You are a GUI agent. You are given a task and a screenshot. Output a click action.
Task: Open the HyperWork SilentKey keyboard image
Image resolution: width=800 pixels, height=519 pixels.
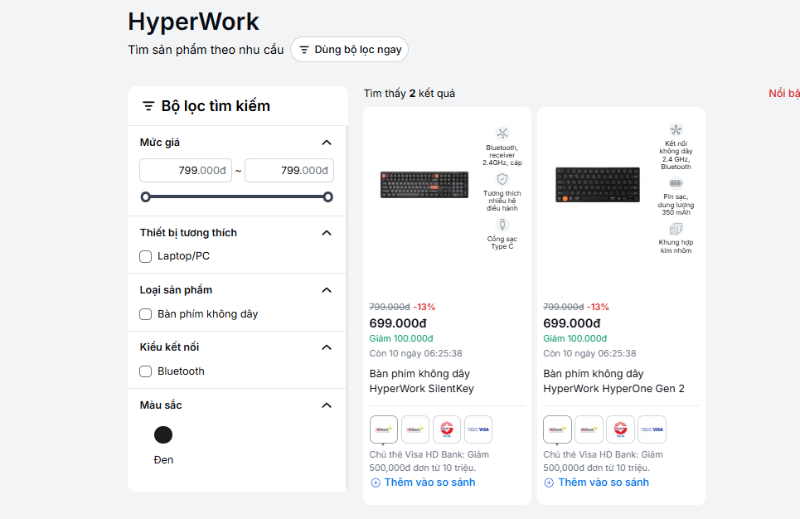tap(424, 184)
